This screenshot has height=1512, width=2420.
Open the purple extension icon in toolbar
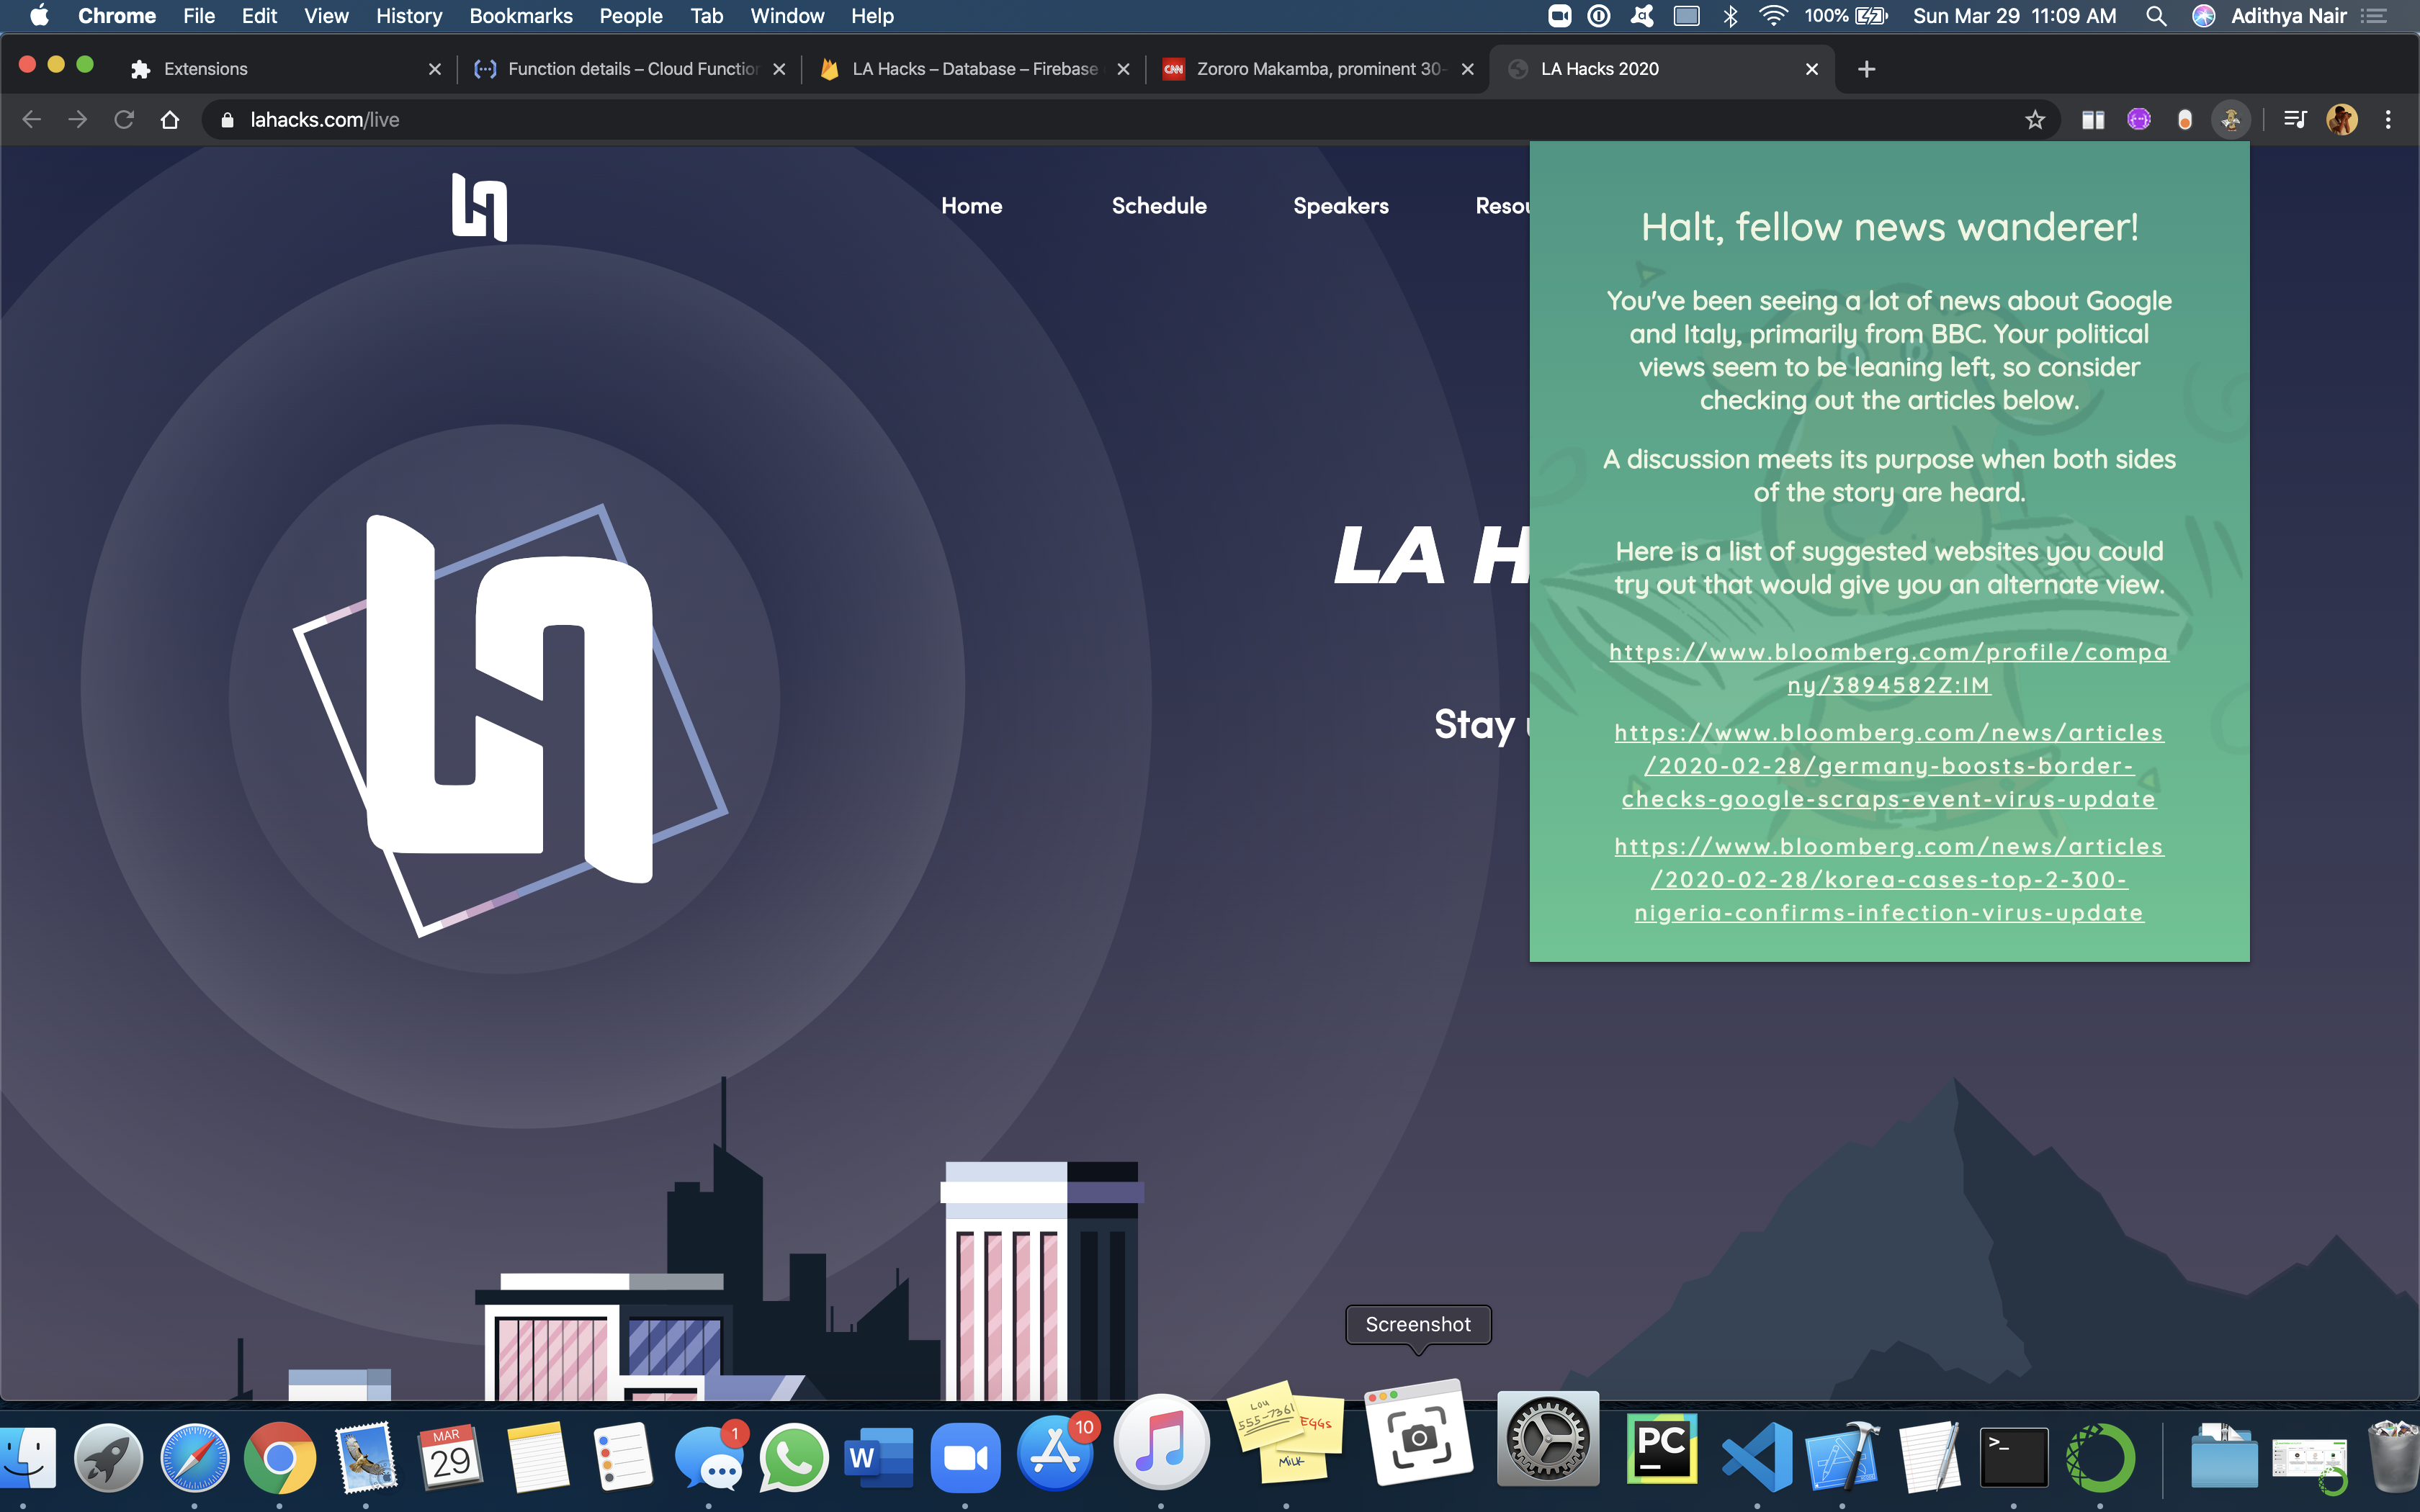[2138, 120]
